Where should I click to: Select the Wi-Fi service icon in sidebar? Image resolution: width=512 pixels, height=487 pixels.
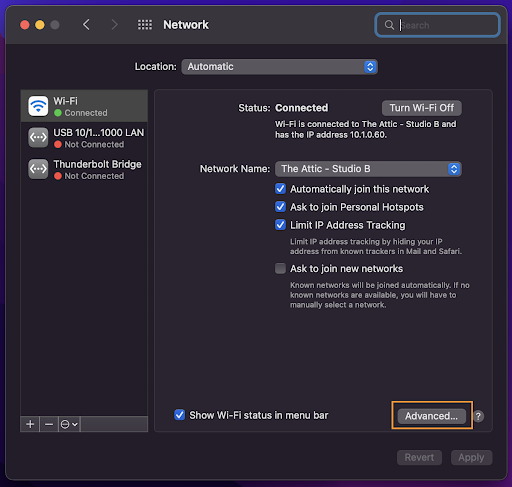coord(38,106)
